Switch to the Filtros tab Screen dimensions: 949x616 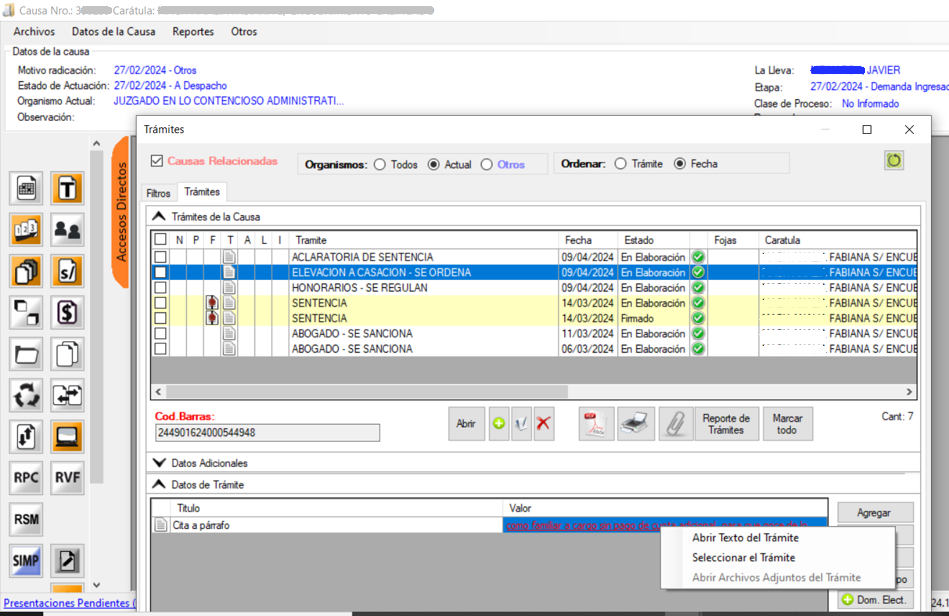[158, 193]
